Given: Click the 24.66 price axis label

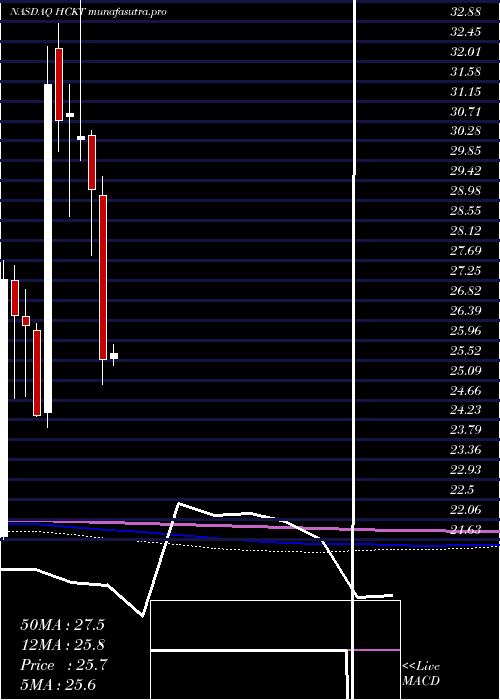Looking at the screenshot, I should pyautogui.click(x=466, y=390).
